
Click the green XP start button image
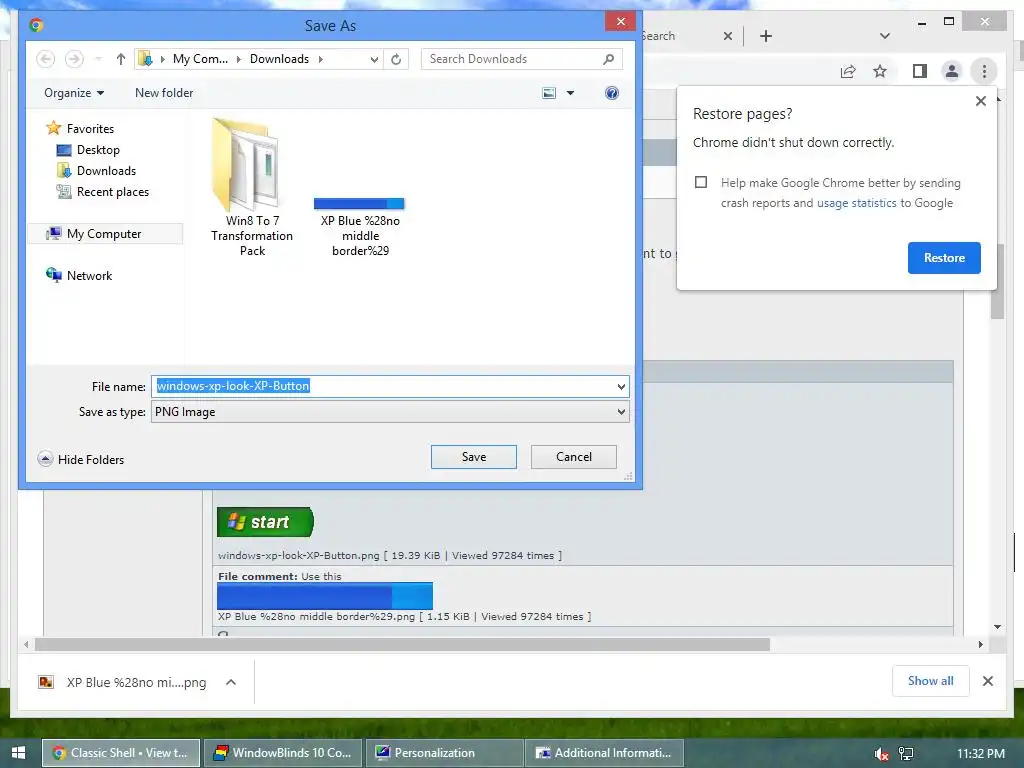[x=265, y=522]
